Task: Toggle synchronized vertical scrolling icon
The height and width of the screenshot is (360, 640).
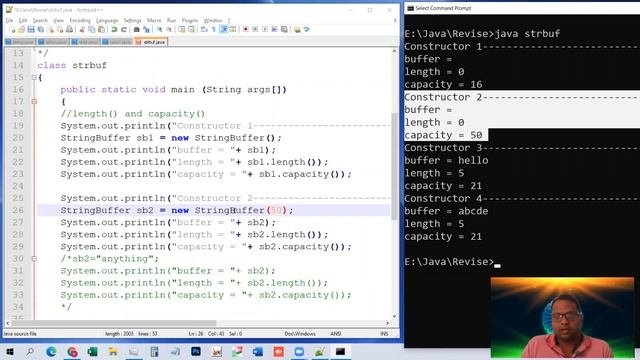Action: pyautogui.click(x=182, y=29)
